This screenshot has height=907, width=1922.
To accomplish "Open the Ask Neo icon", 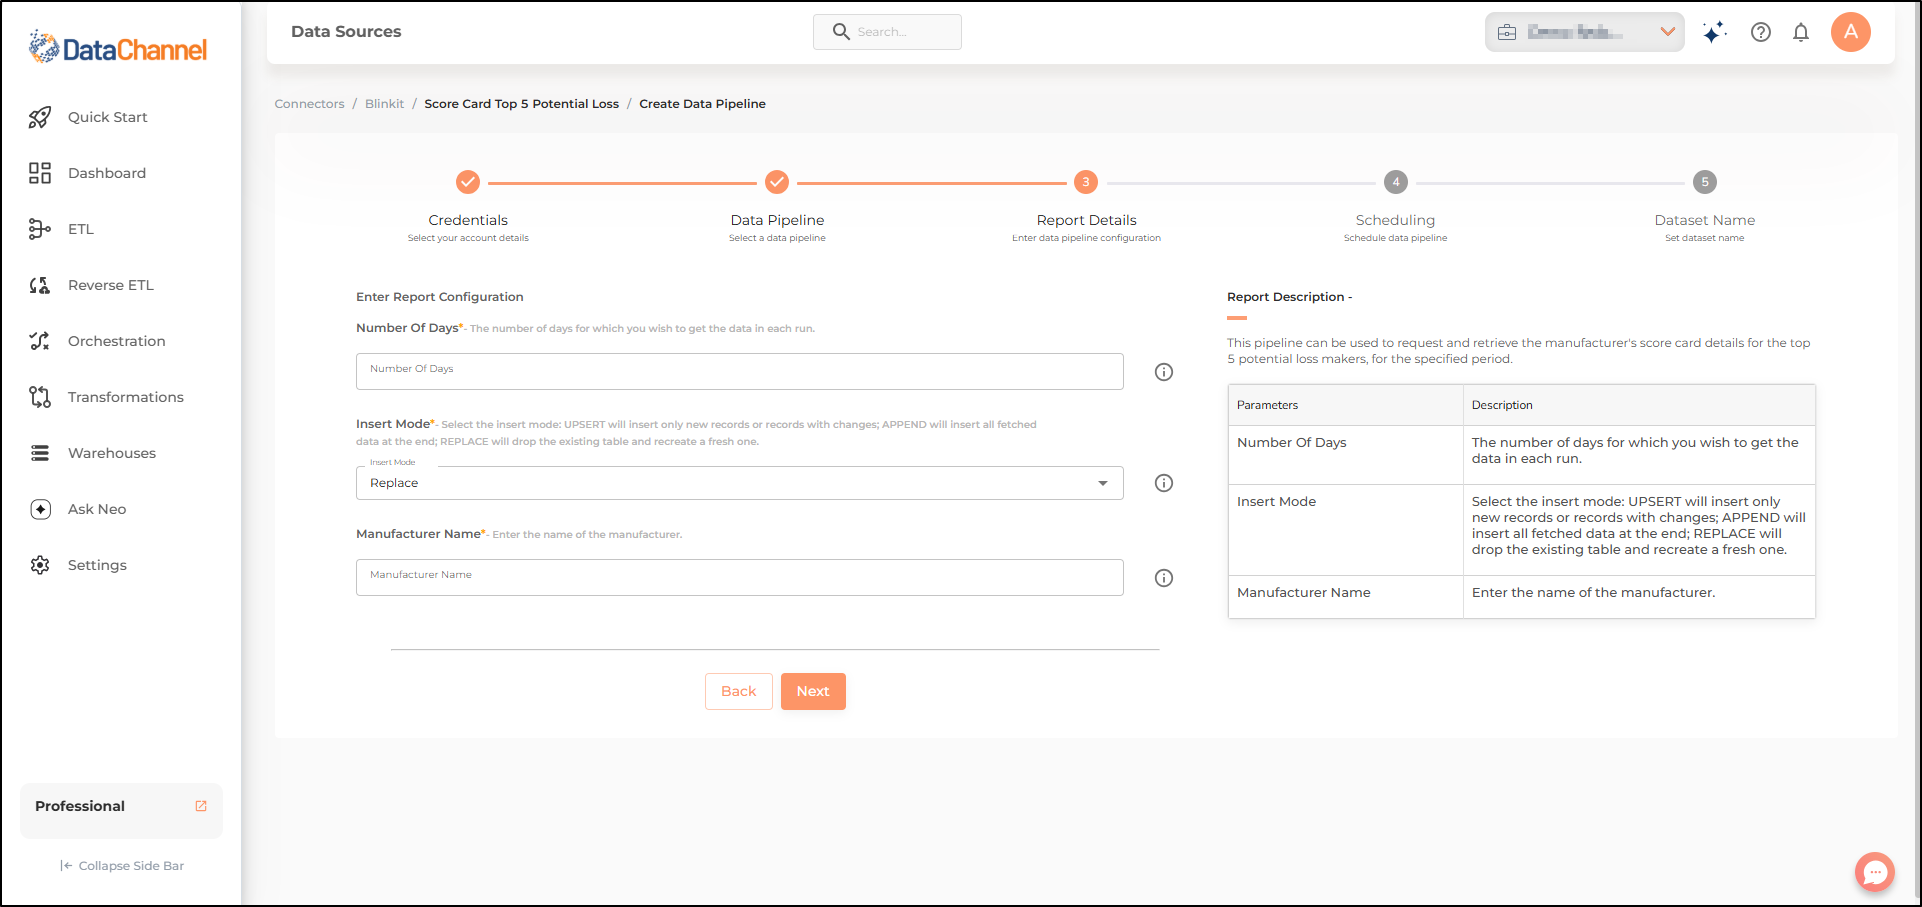I will [x=40, y=509].
